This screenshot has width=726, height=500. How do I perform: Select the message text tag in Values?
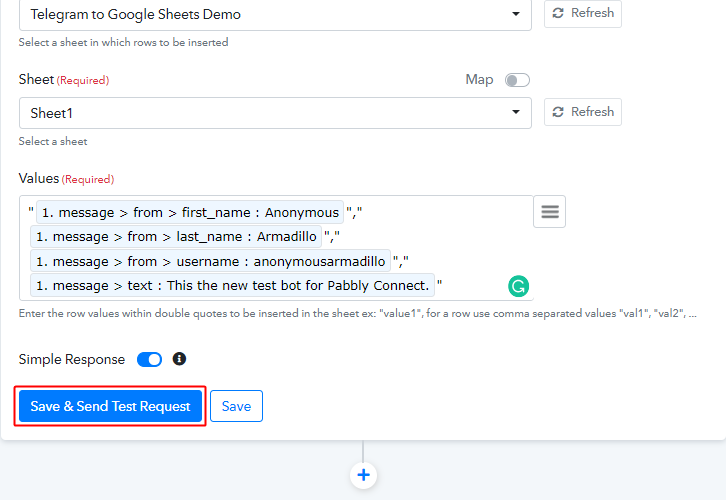point(232,286)
